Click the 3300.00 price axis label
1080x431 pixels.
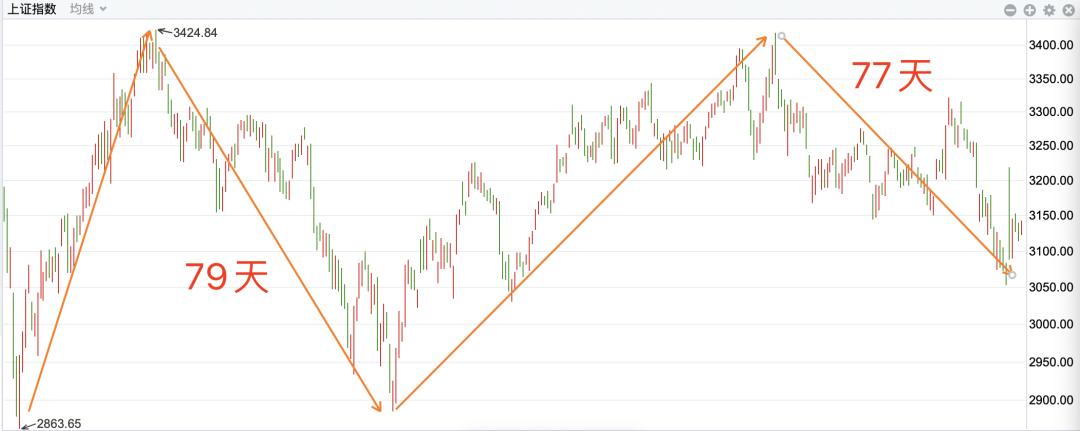(x=1051, y=112)
